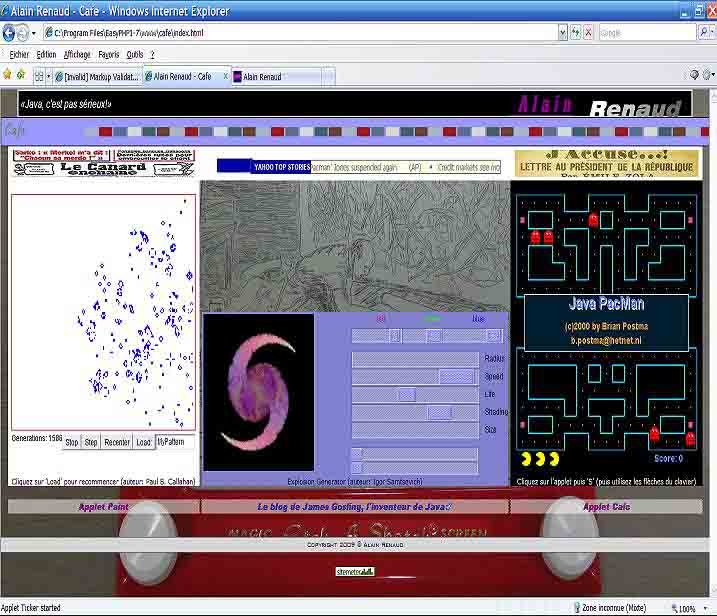Image resolution: width=717 pixels, height=616 pixels.
Task: Open the recent pages dropdown next to Forward
Action: [33, 33]
